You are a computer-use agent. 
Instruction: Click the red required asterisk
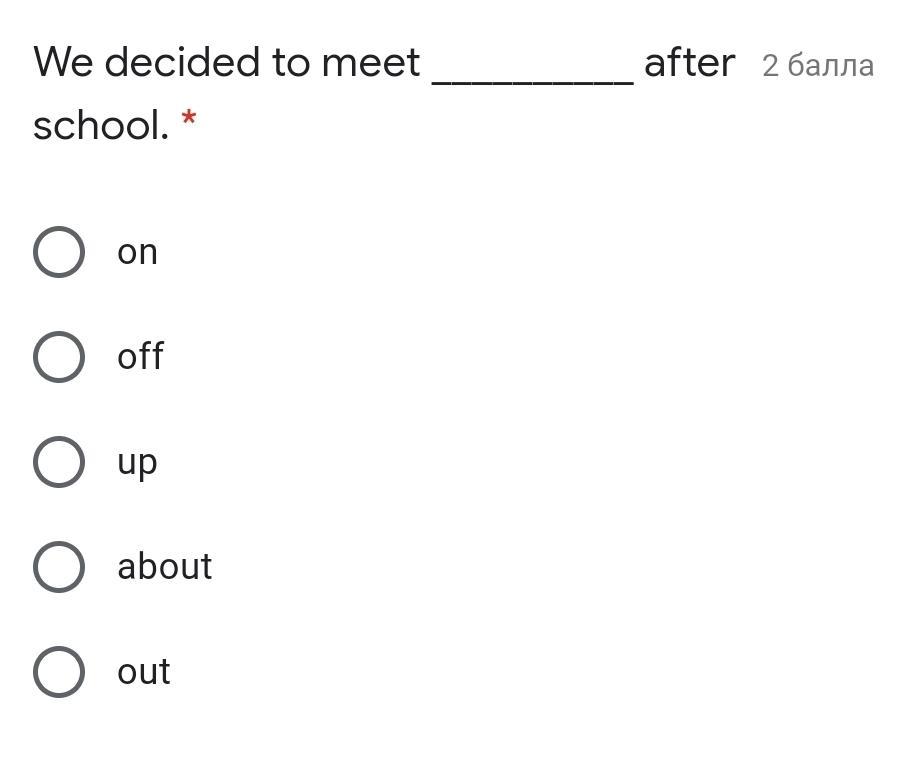point(189,121)
